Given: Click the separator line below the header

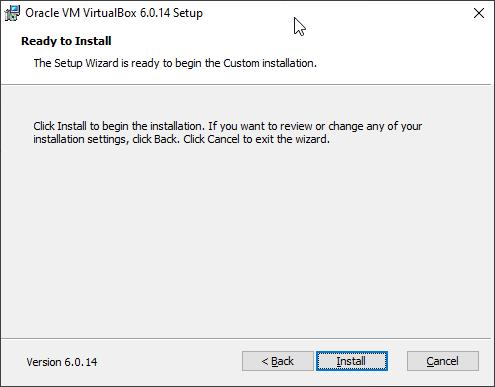Looking at the screenshot, I should click(x=247, y=85).
